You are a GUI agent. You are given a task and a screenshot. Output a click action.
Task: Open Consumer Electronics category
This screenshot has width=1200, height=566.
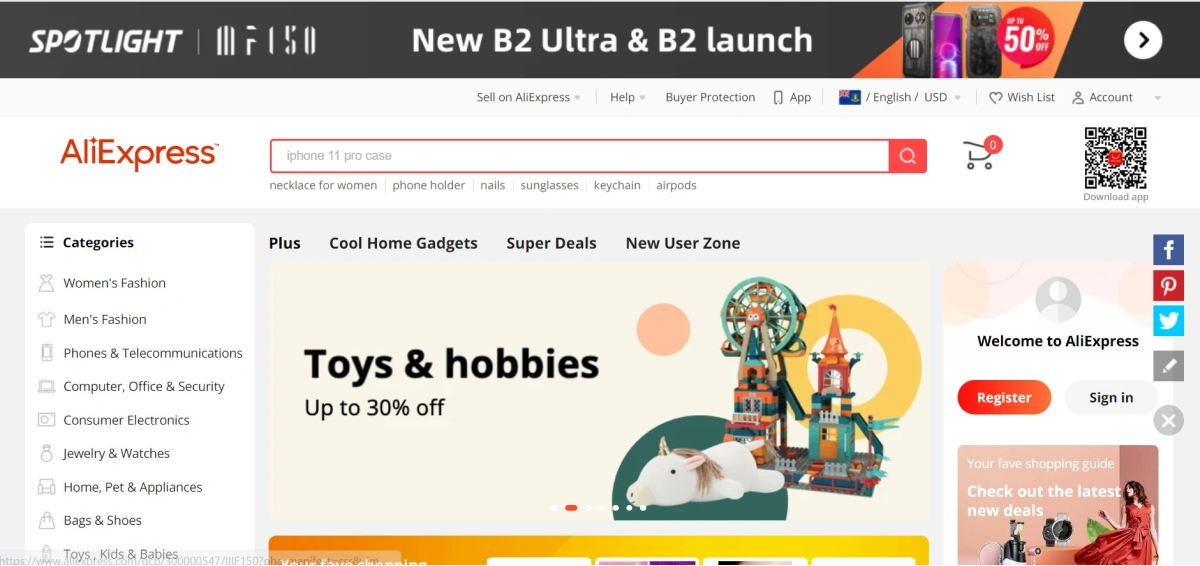coord(126,420)
